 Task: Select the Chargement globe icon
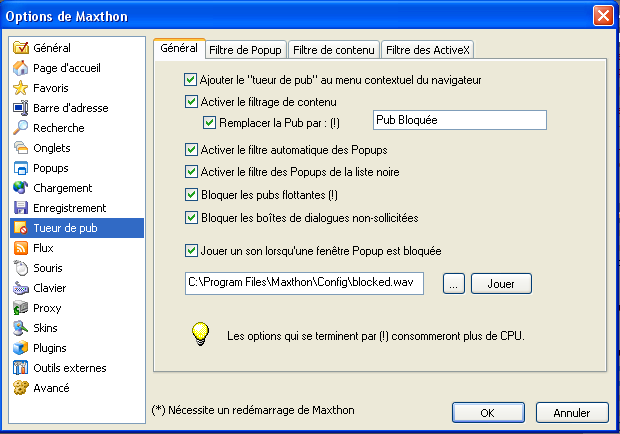[21, 188]
